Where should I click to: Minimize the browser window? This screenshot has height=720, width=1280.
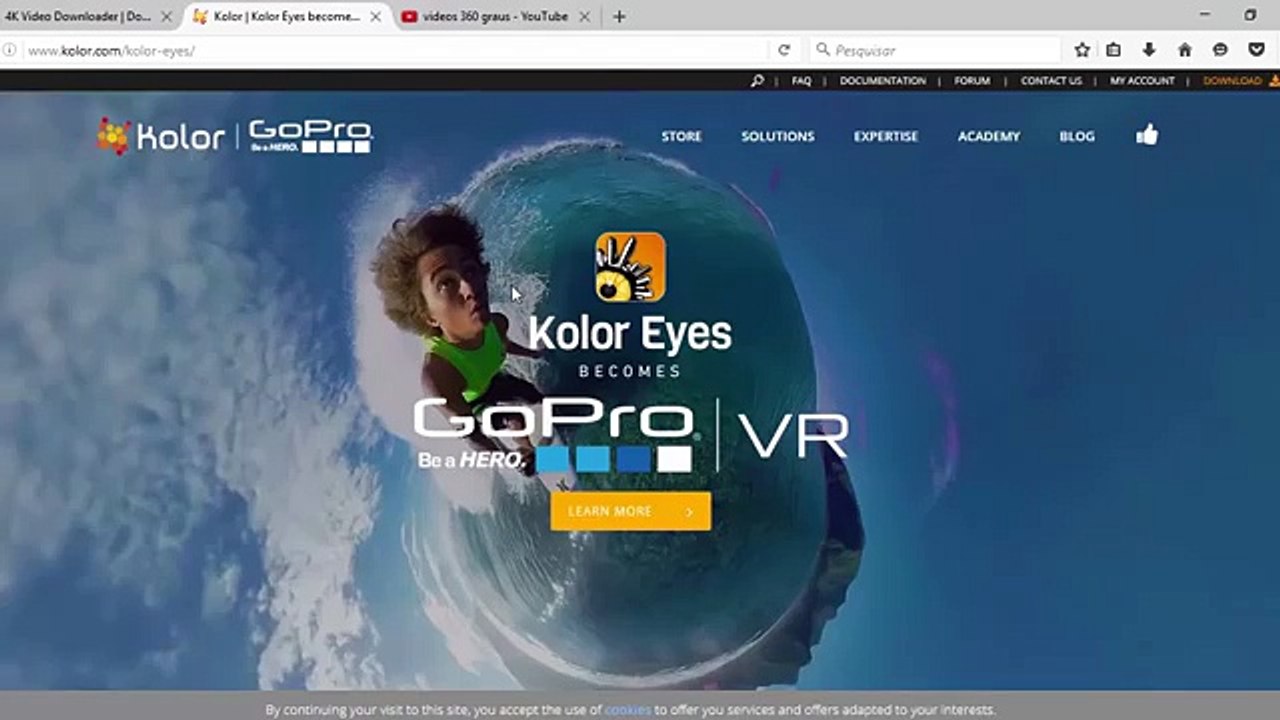[x=1205, y=15]
